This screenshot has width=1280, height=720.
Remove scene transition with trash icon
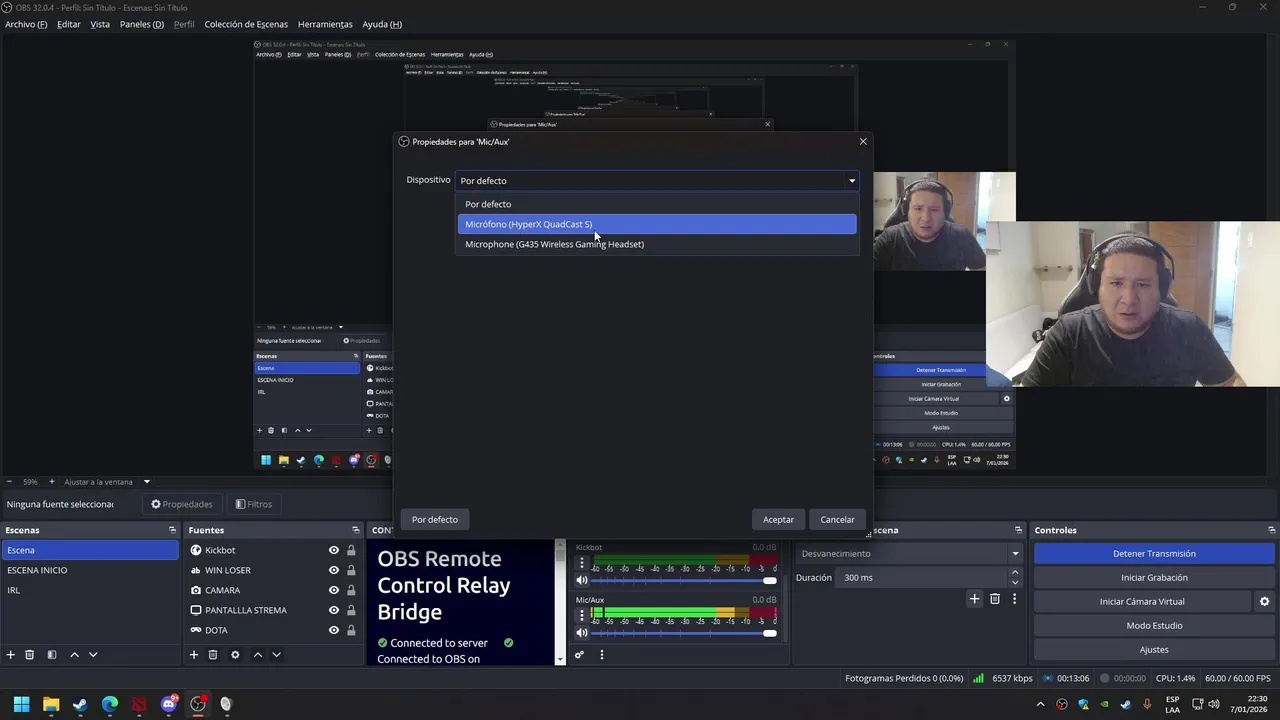point(995,599)
